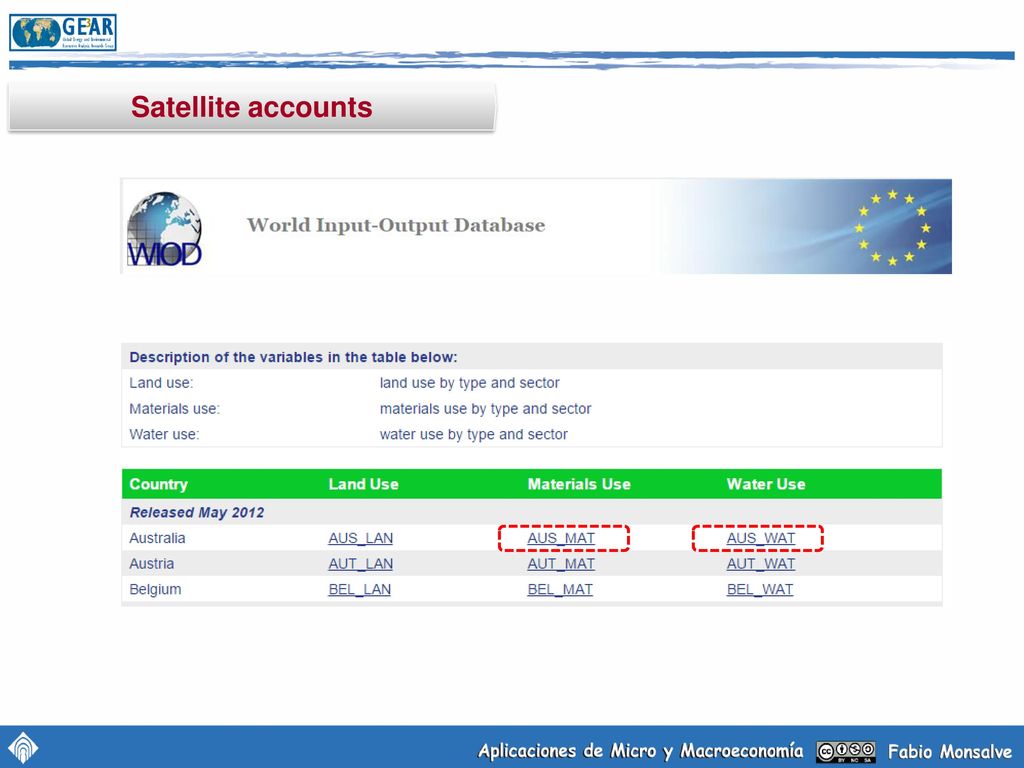Click the Materials Use column header
Screen dimensions: 1024x768
pos(579,484)
